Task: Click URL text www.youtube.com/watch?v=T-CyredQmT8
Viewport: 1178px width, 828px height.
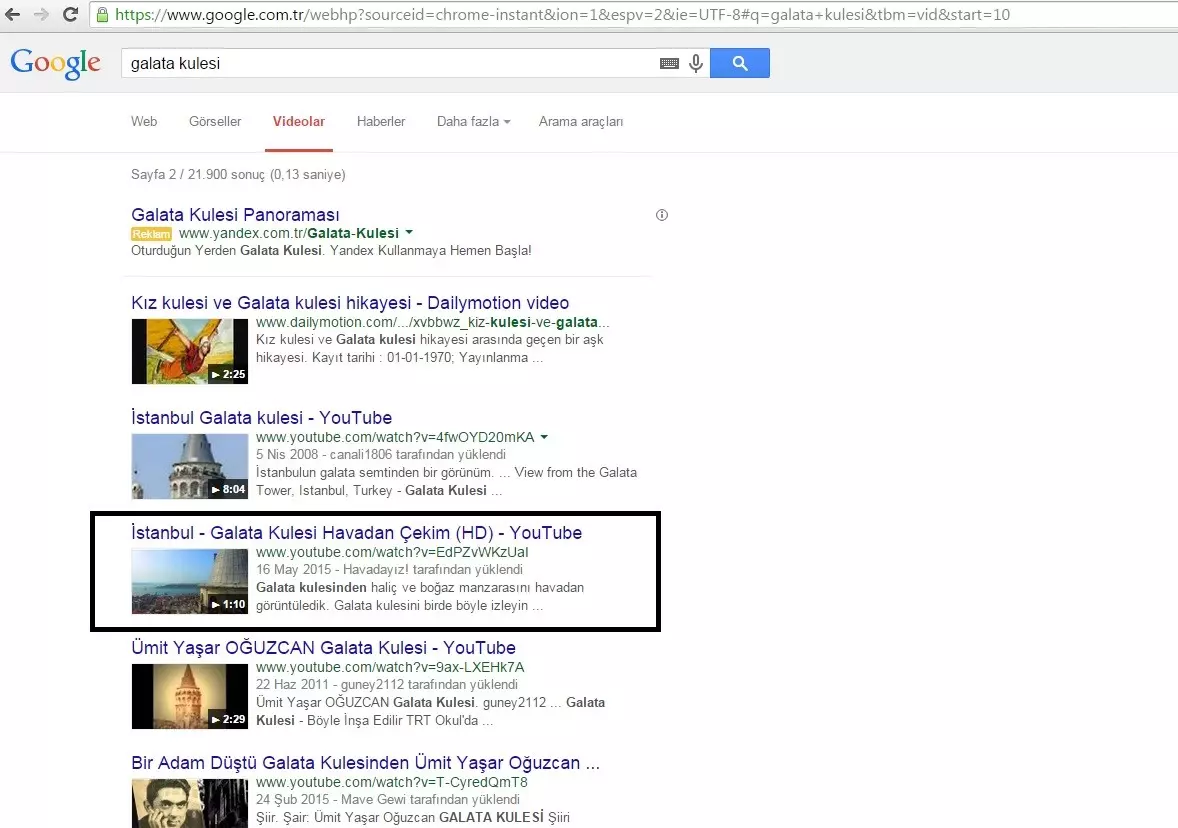Action: (391, 782)
